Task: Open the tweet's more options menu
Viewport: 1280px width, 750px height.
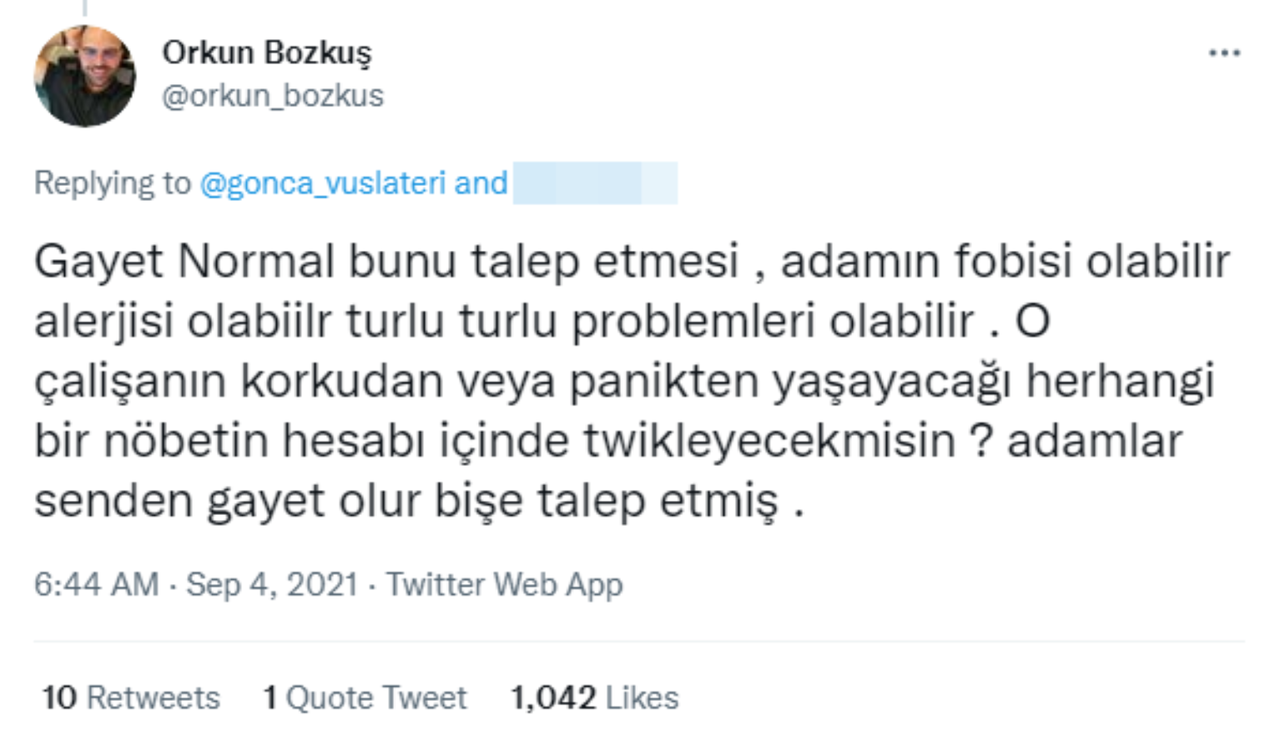Action: click(1224, 53)
